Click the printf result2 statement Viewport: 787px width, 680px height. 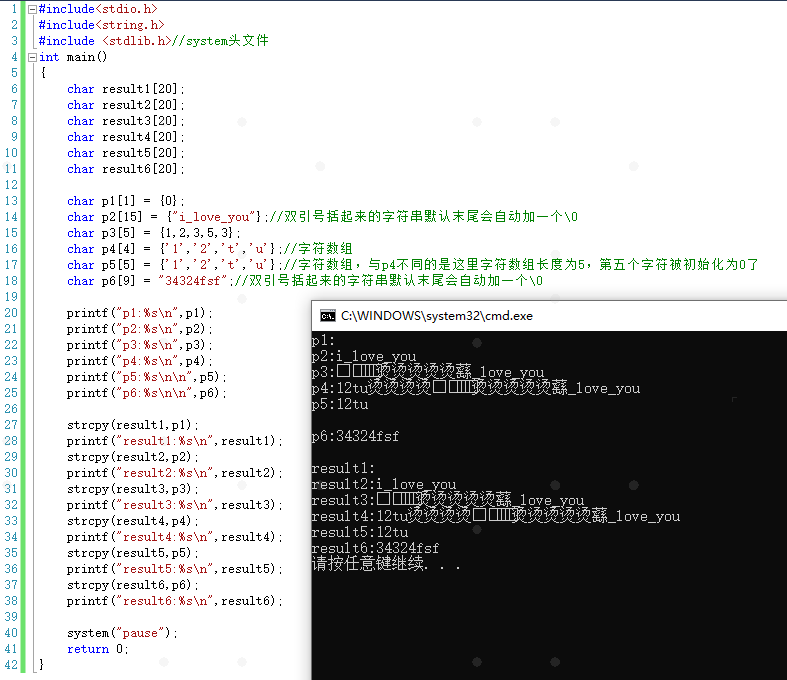click(x=175, y=474)
